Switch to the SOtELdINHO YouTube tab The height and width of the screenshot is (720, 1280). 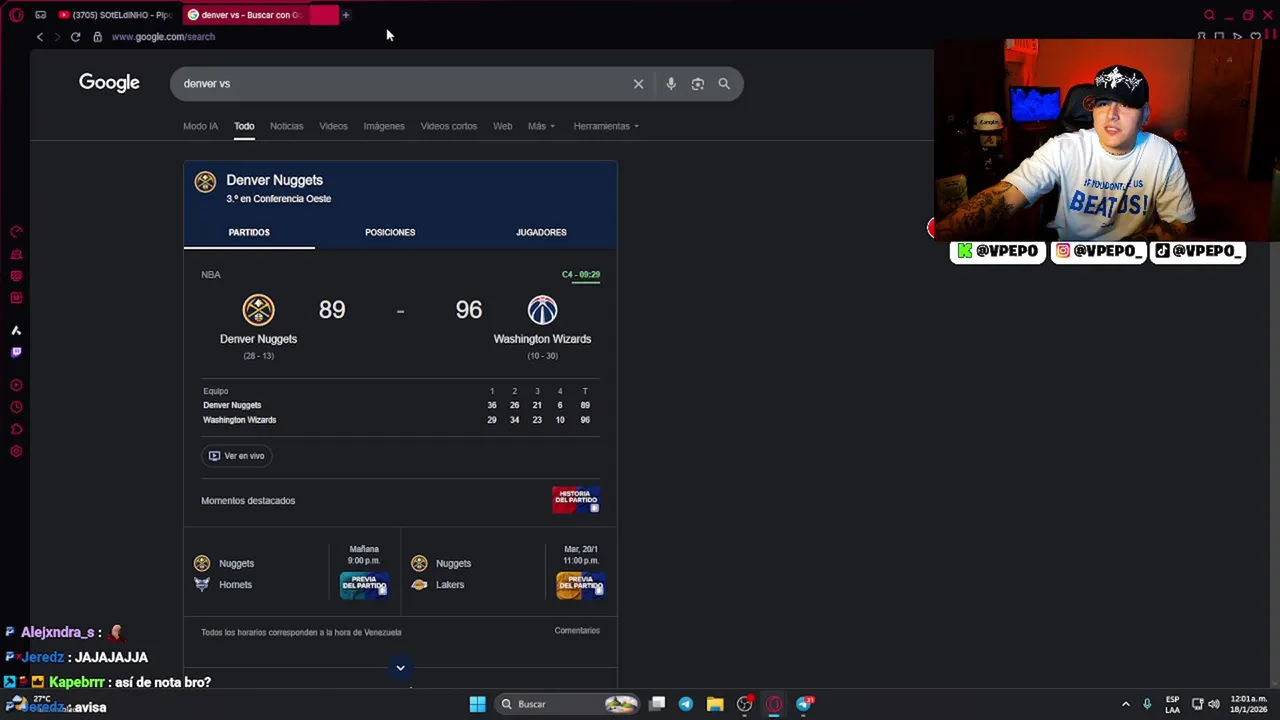tap(114, 15)
